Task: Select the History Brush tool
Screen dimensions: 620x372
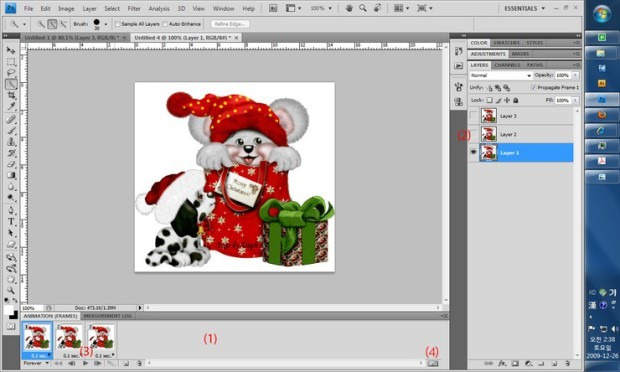Action: pos(11,153)
